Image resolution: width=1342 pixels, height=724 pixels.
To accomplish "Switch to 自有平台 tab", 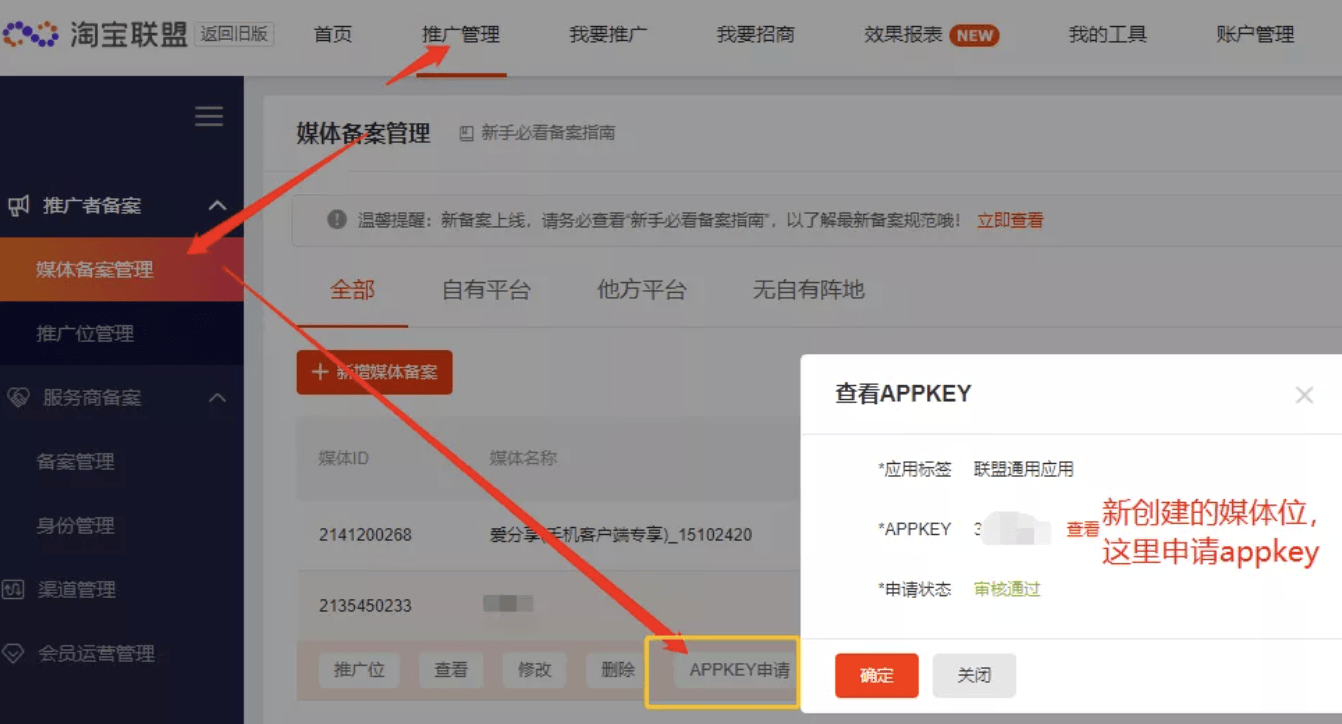I will click(x=487, y=291).
